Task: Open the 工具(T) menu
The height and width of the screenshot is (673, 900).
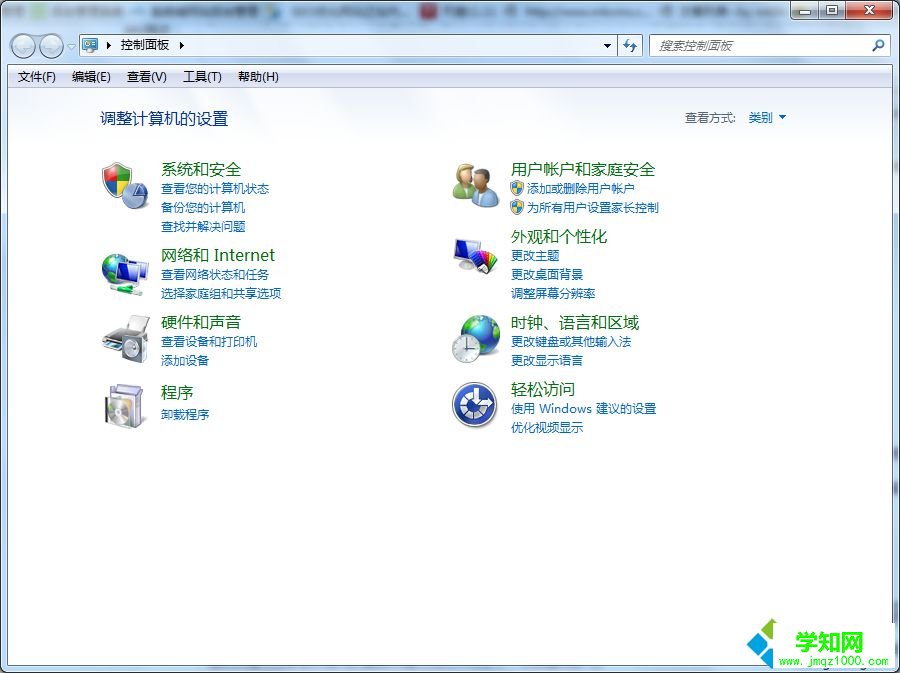Action: tap(201, 77)
